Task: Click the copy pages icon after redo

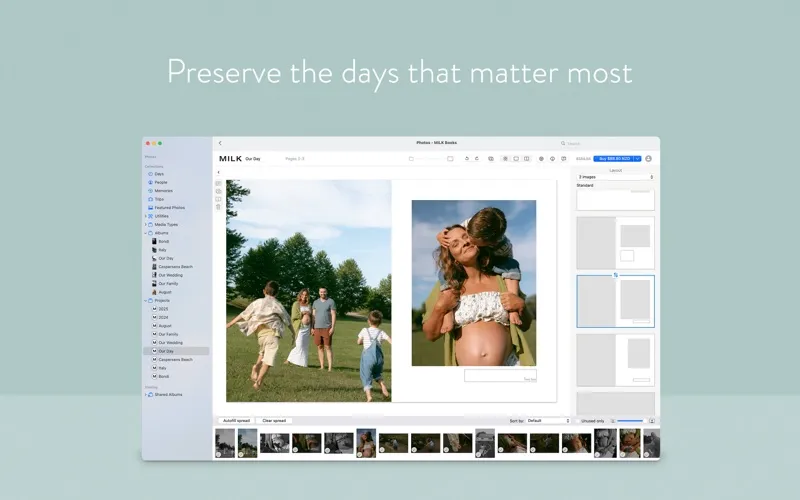Action: (491, 159)
